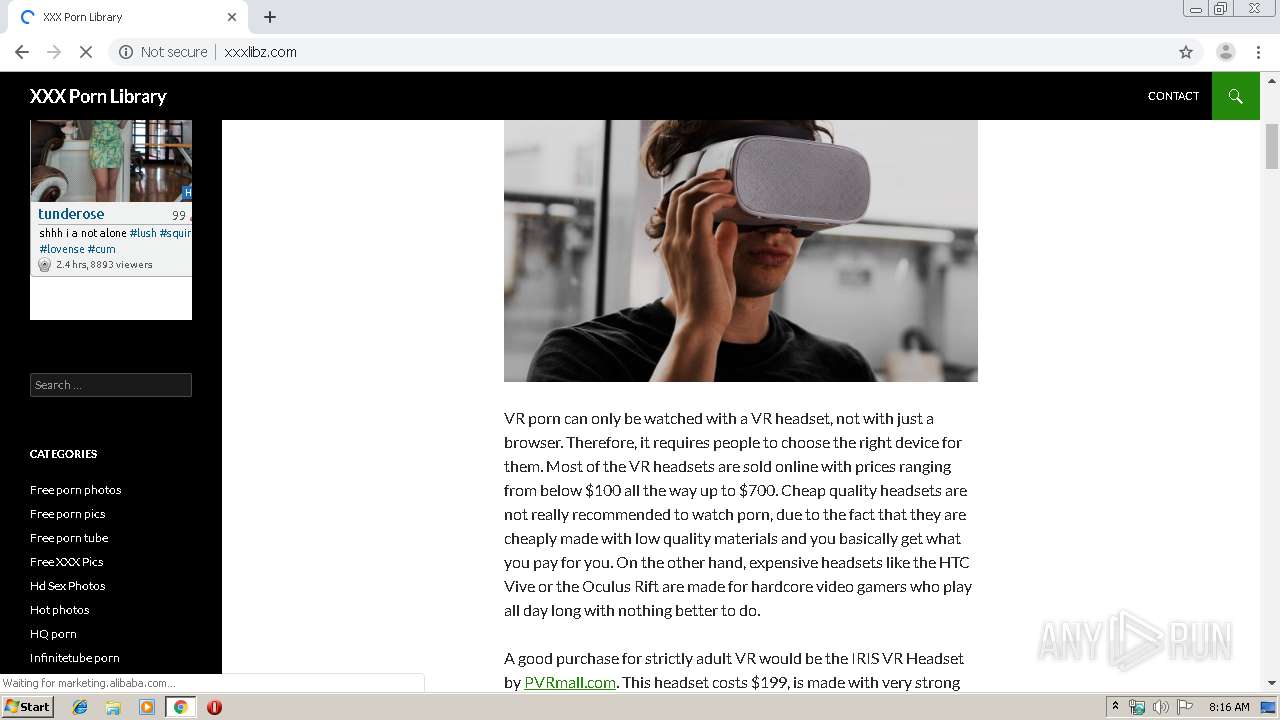Open the Chrome profile avatar icon
Image resolution: width=1280 pixels, height=720 pixels.
click(1225, 52)
